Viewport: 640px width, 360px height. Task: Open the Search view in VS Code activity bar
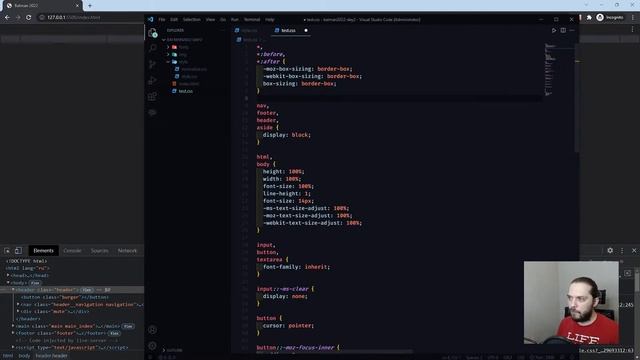[153, 49]
